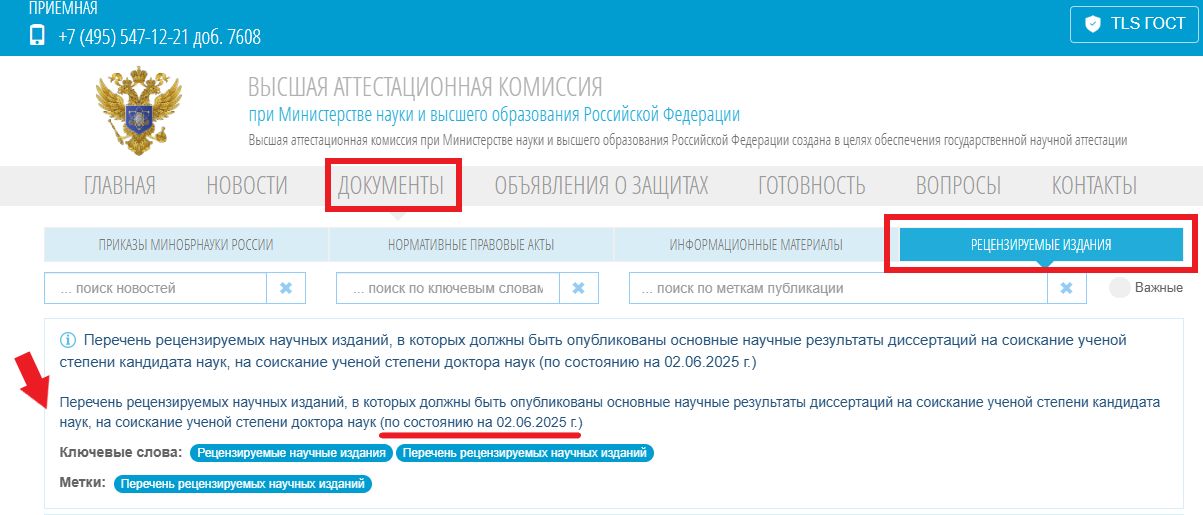Switch to ИНФОРМАЦИОННЫЕ МАТЕРИАЛЫ tab

[756, 244]
